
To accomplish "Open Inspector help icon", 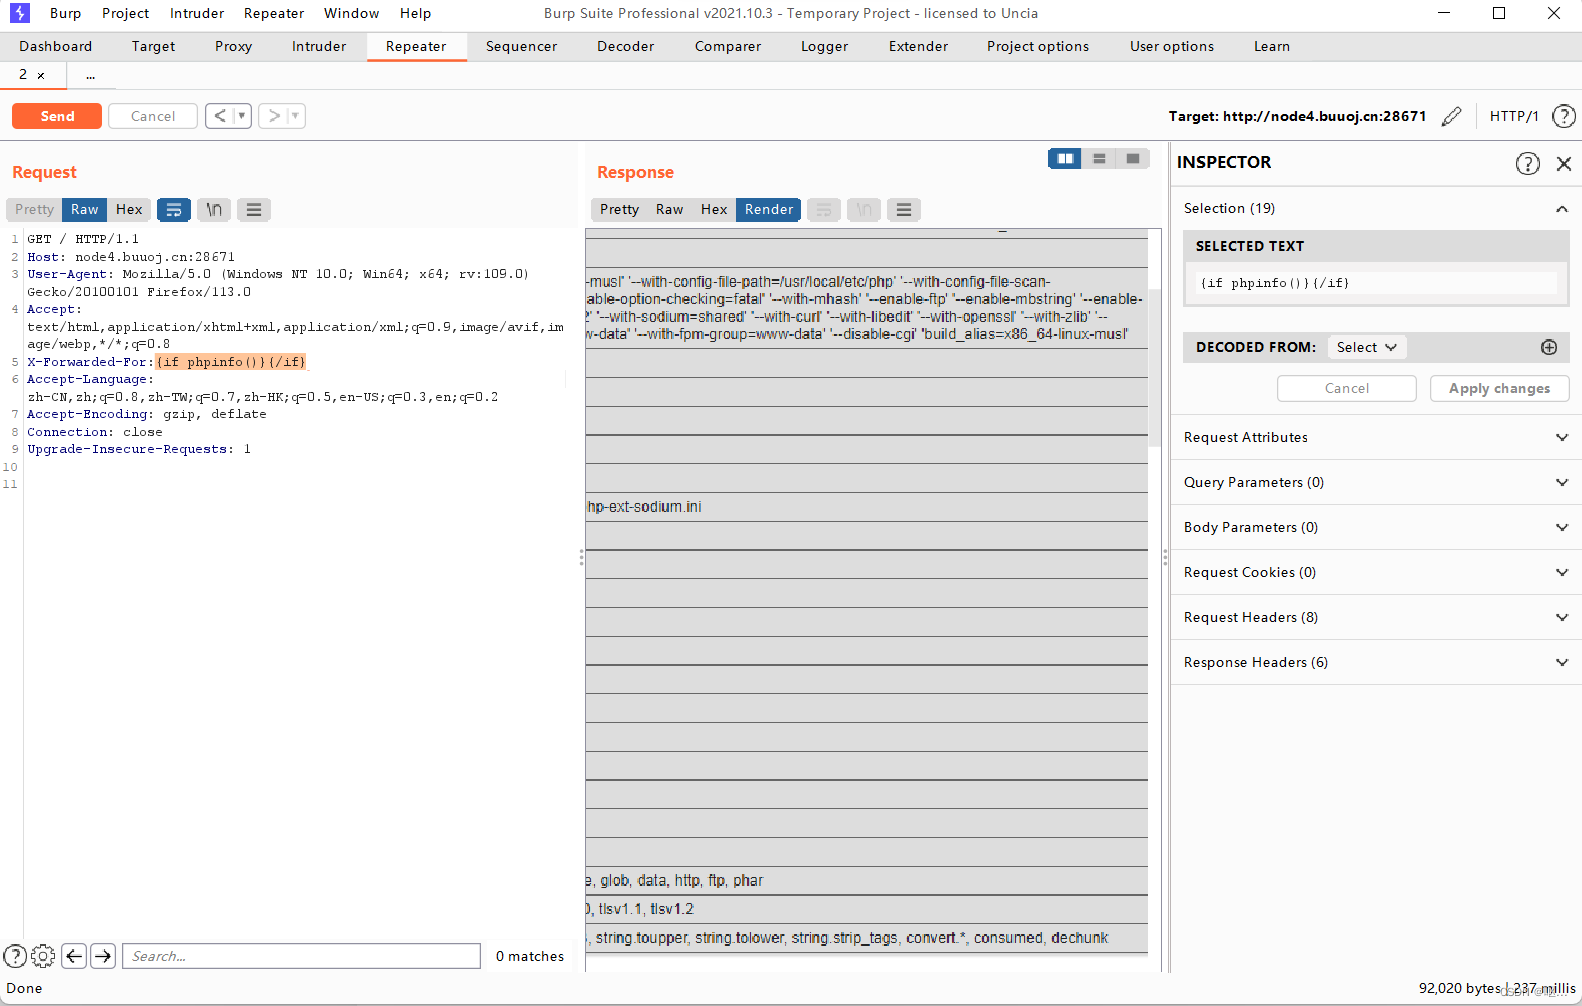I will tap(1528, 163).
